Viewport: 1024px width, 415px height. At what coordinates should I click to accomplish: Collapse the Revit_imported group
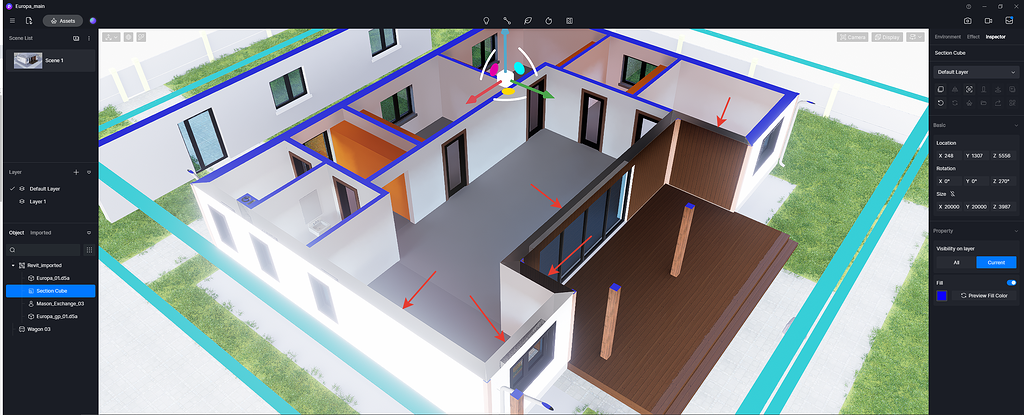point(13,265)
